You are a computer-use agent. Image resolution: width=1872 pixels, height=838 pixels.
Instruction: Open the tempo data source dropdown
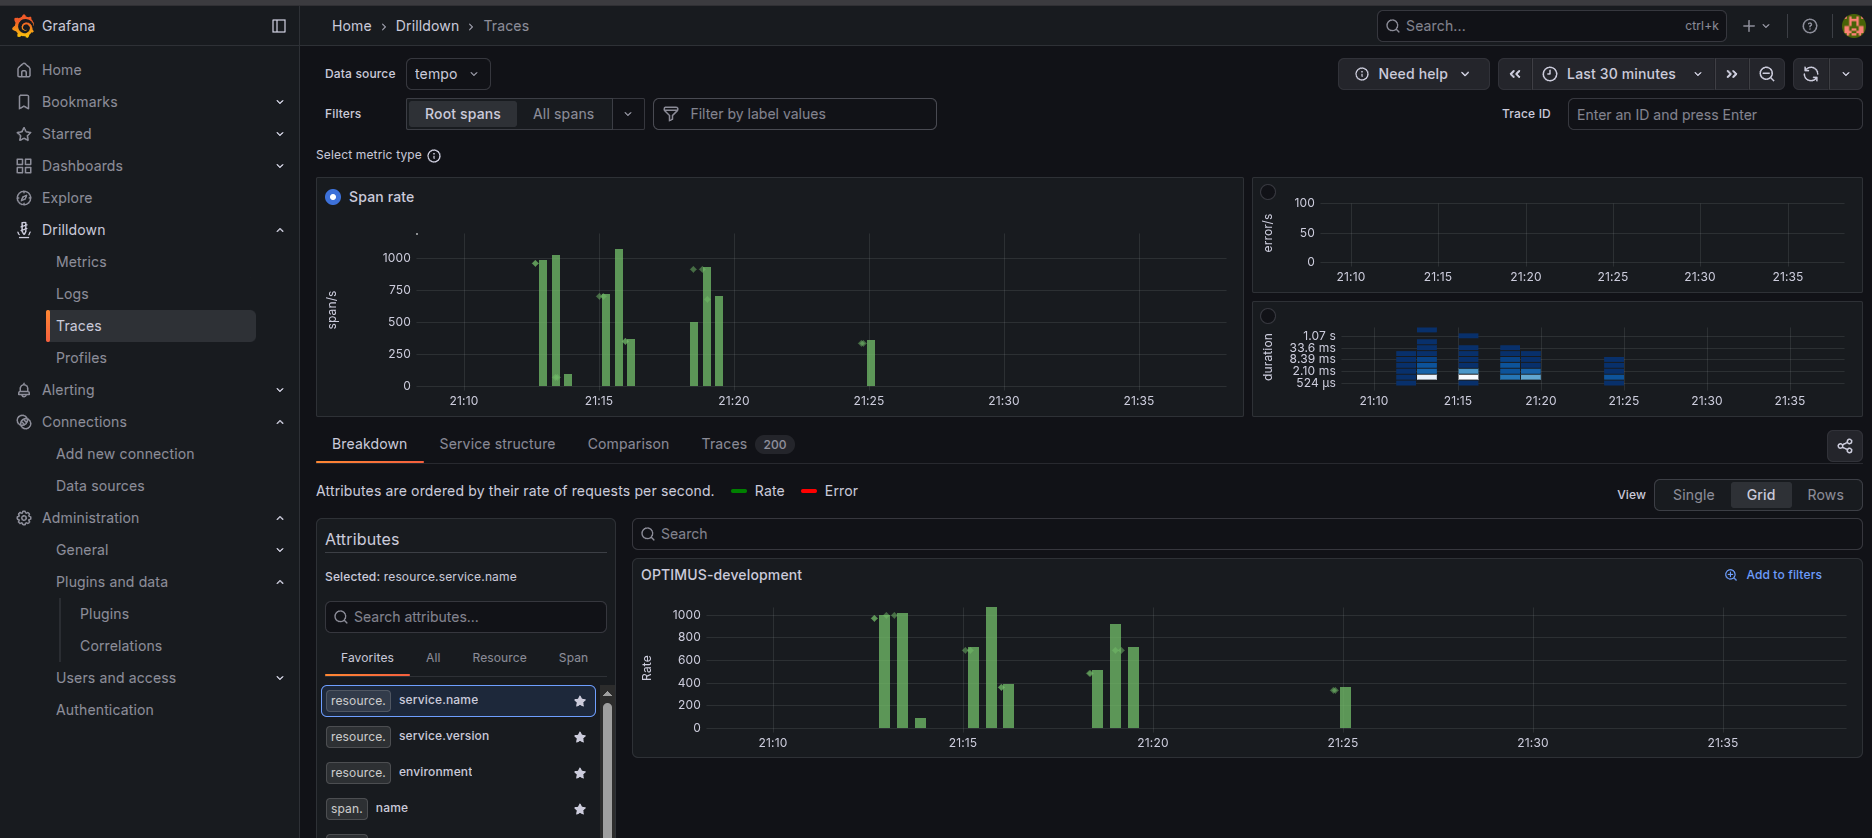(447, 74)
